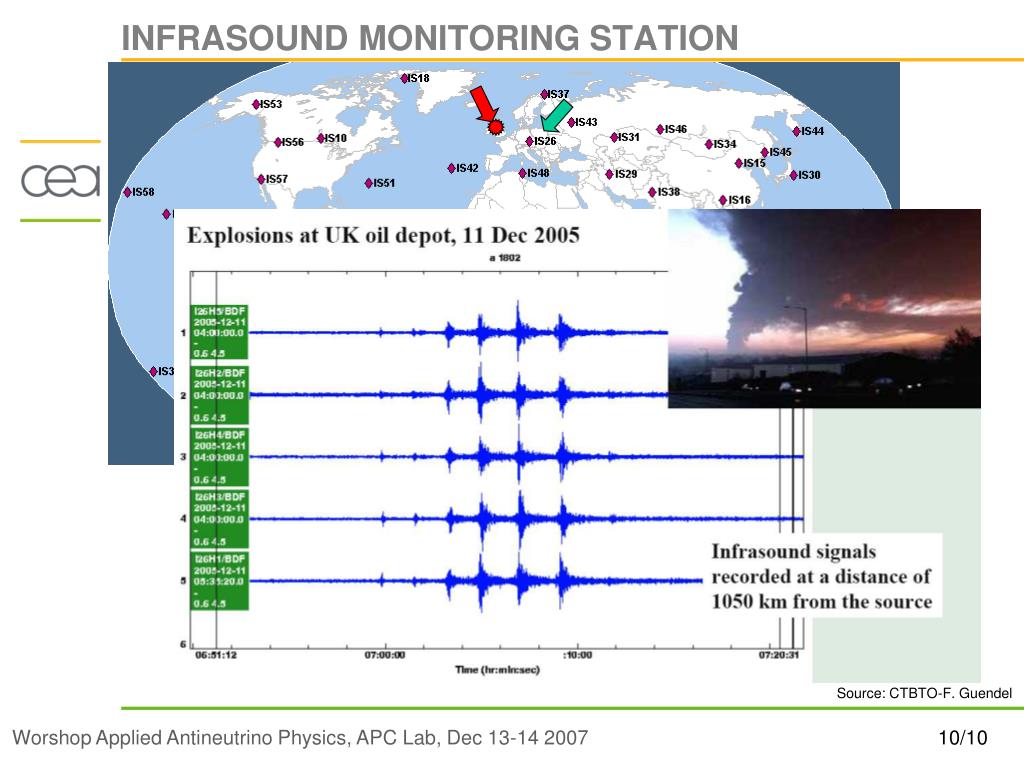Select the I26H4/BDF channel label
The height and width of the screenshot is (768, 1024).
point(219,457)
